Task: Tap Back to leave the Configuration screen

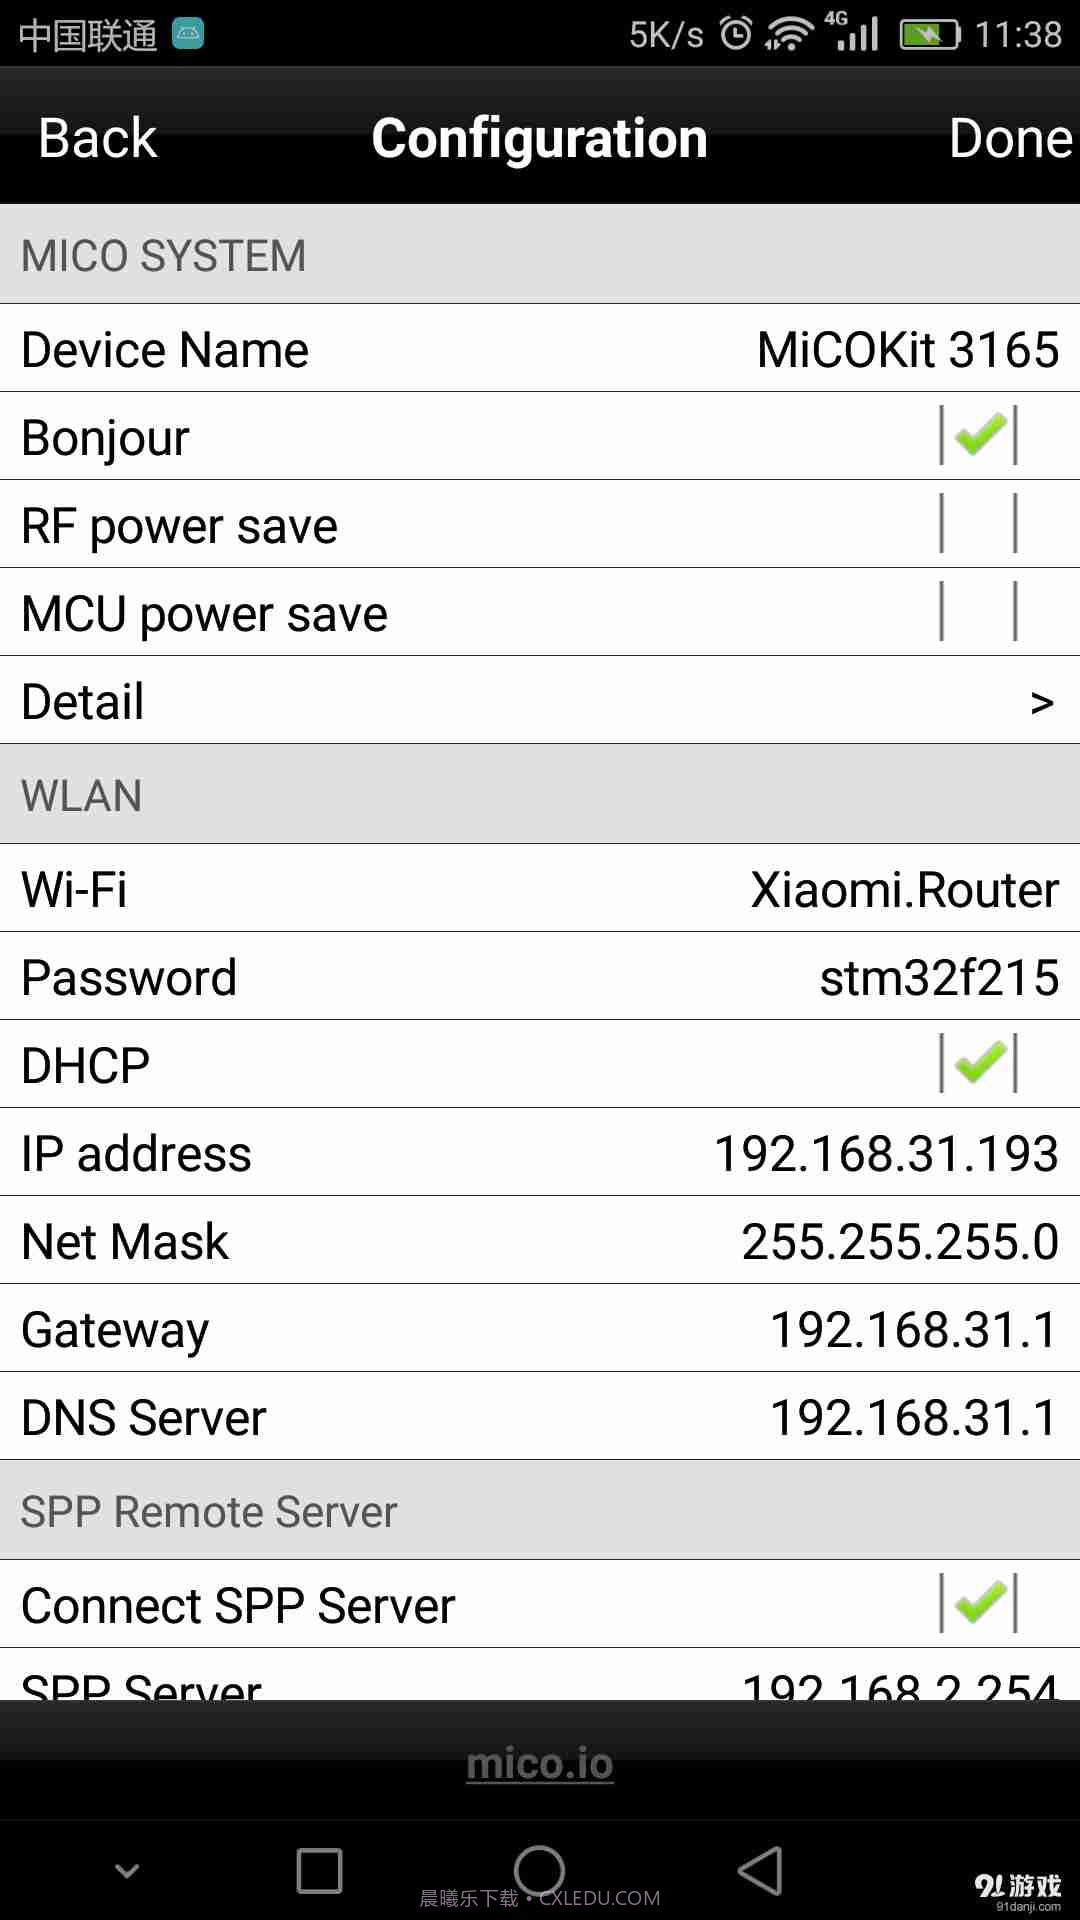Action: click(96, 137)
